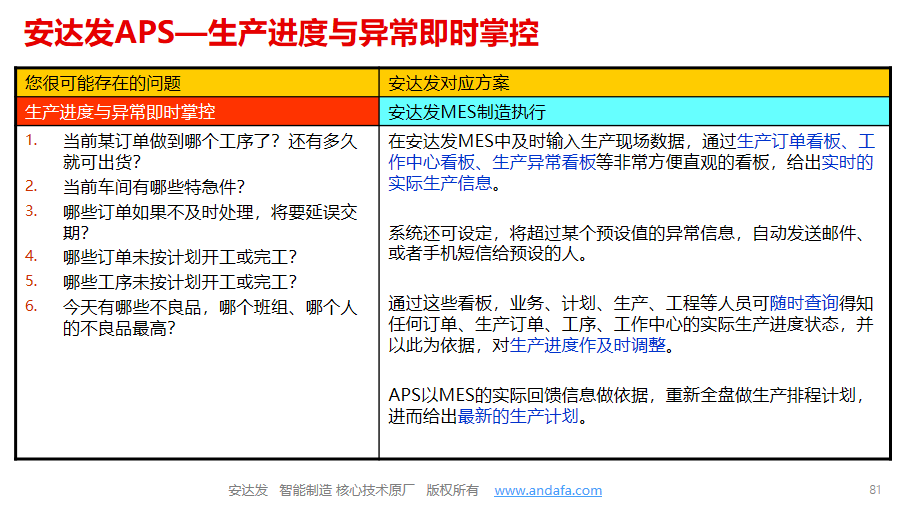Click cyan cell 安达发MES制造执行
Screen dimensions: 907x509
(x=635, y=111)
